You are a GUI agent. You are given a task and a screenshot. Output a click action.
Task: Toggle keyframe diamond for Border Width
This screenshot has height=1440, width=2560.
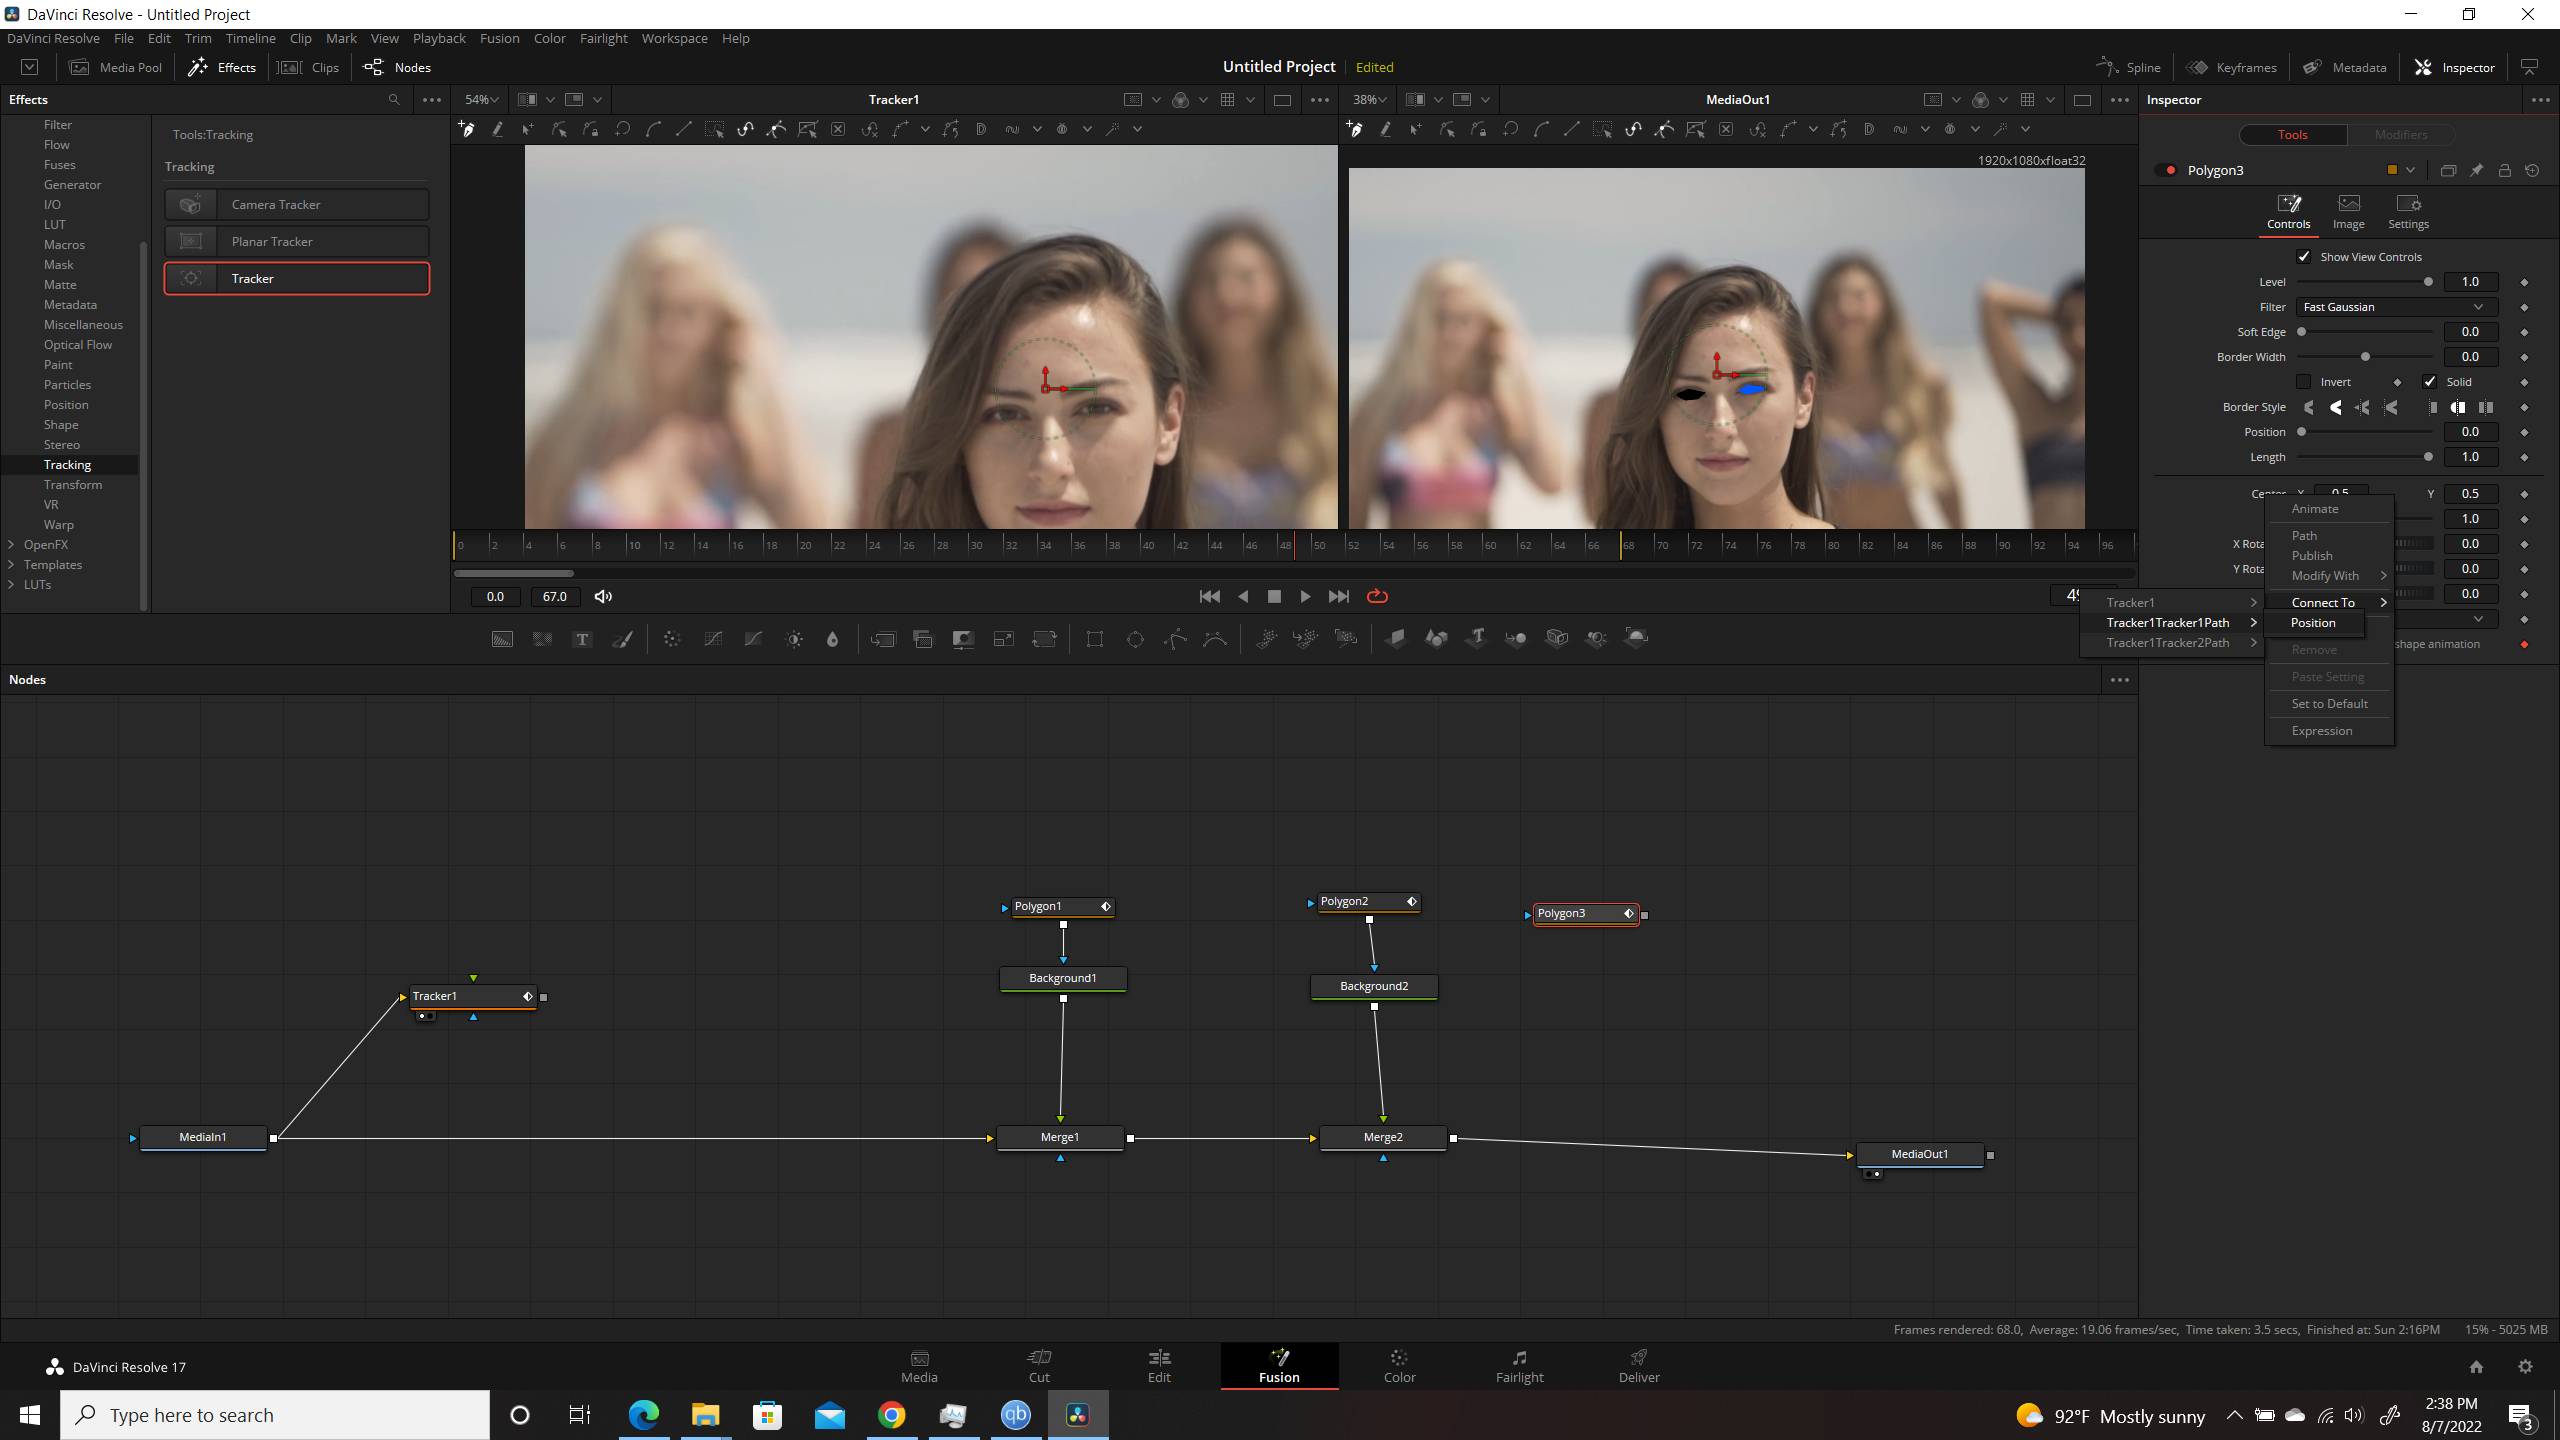(2524, 357)
